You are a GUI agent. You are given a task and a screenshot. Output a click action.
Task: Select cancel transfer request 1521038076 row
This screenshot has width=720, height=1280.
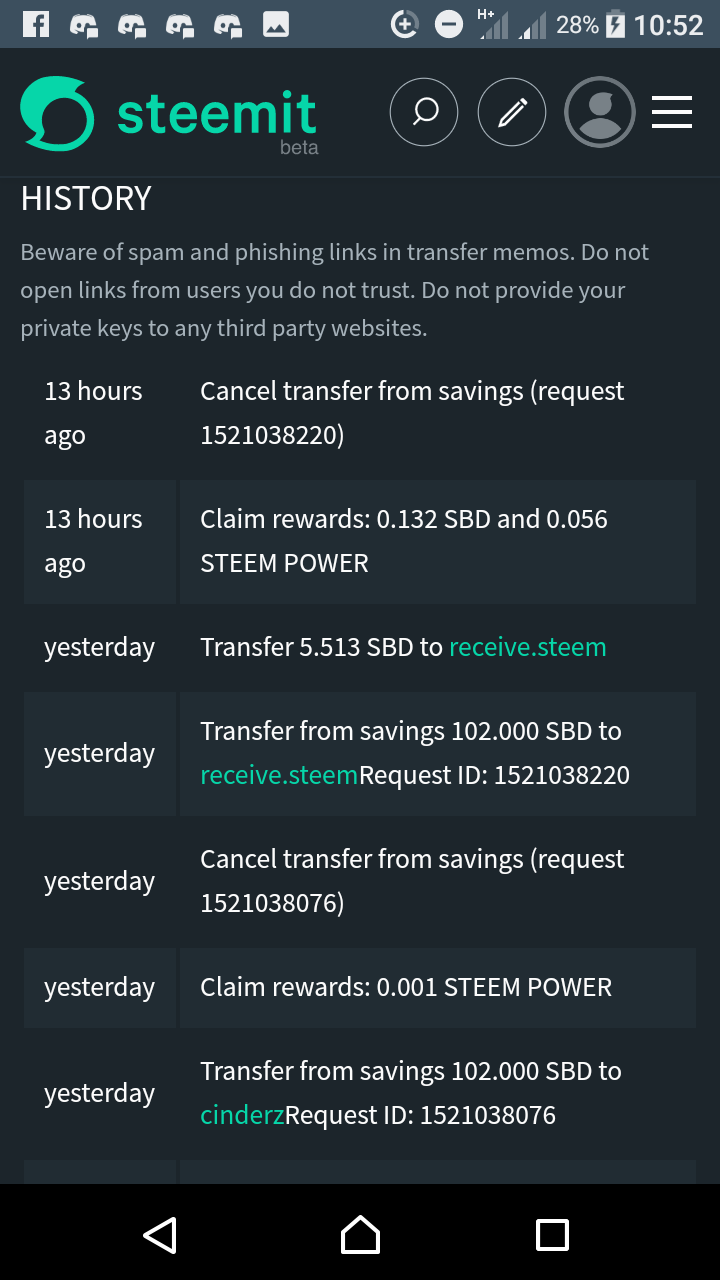pos(412,881)
